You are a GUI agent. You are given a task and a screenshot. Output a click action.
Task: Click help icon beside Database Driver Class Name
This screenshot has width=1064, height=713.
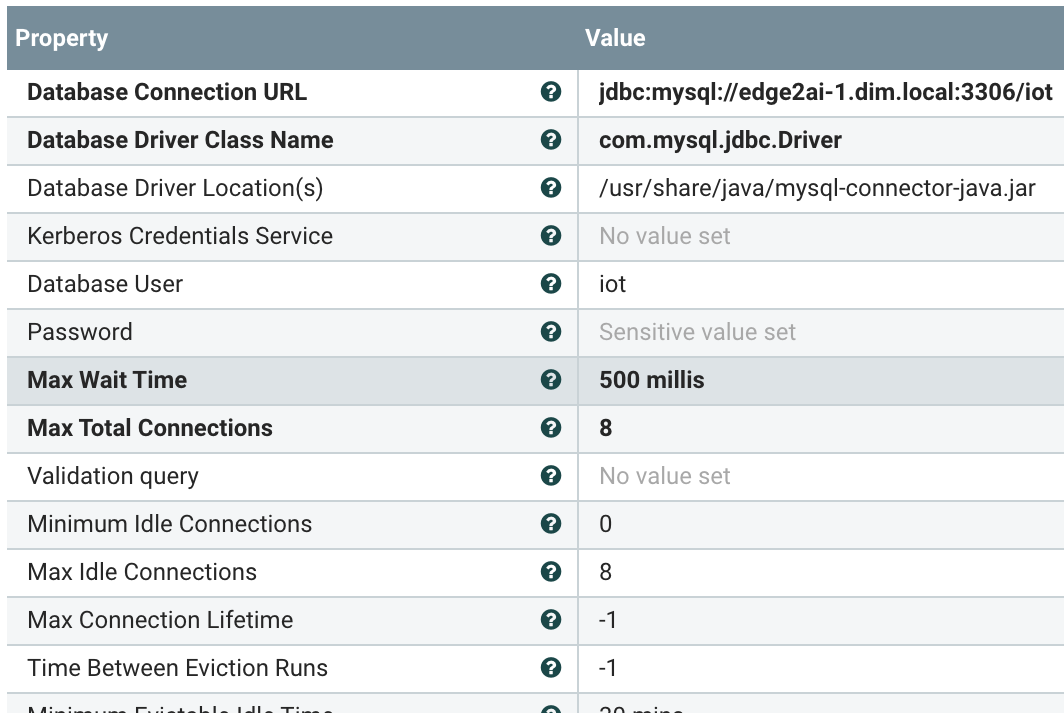[x=550, y=140]
